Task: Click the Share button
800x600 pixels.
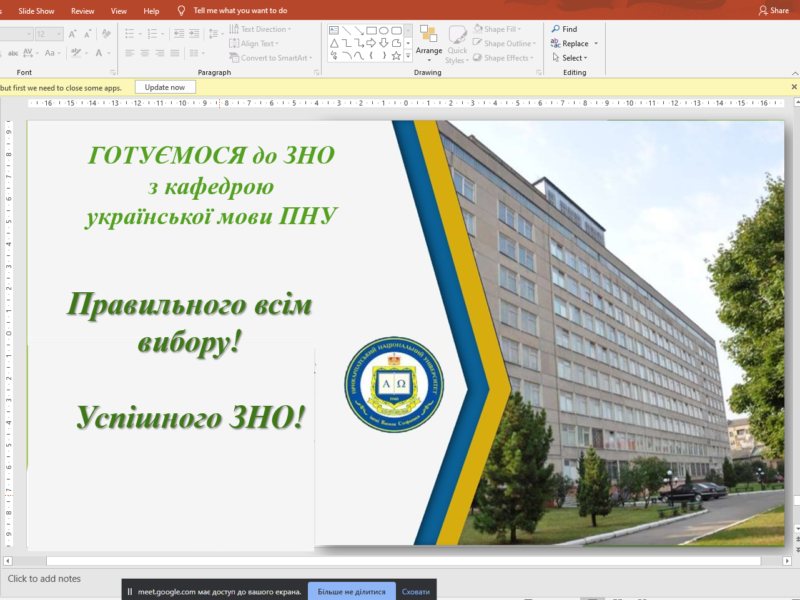Action: (x=773, y=10)
